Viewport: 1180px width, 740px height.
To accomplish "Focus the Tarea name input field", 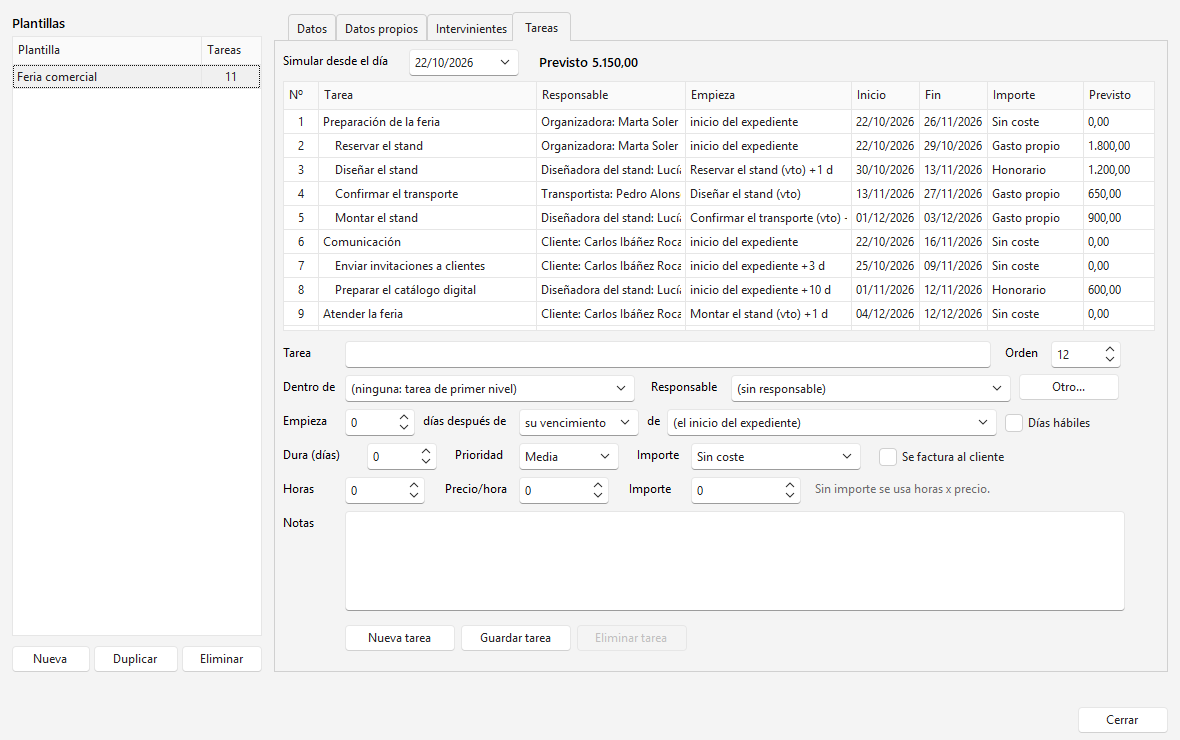I will (668, 354).
